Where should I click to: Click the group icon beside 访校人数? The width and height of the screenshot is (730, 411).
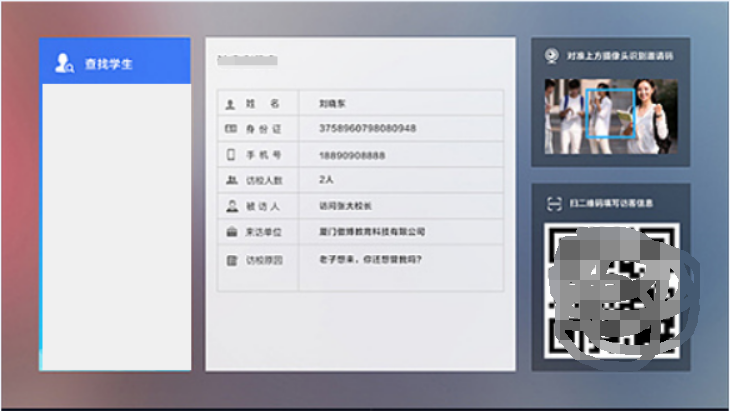pyautogui.click(x=231, y=180)
